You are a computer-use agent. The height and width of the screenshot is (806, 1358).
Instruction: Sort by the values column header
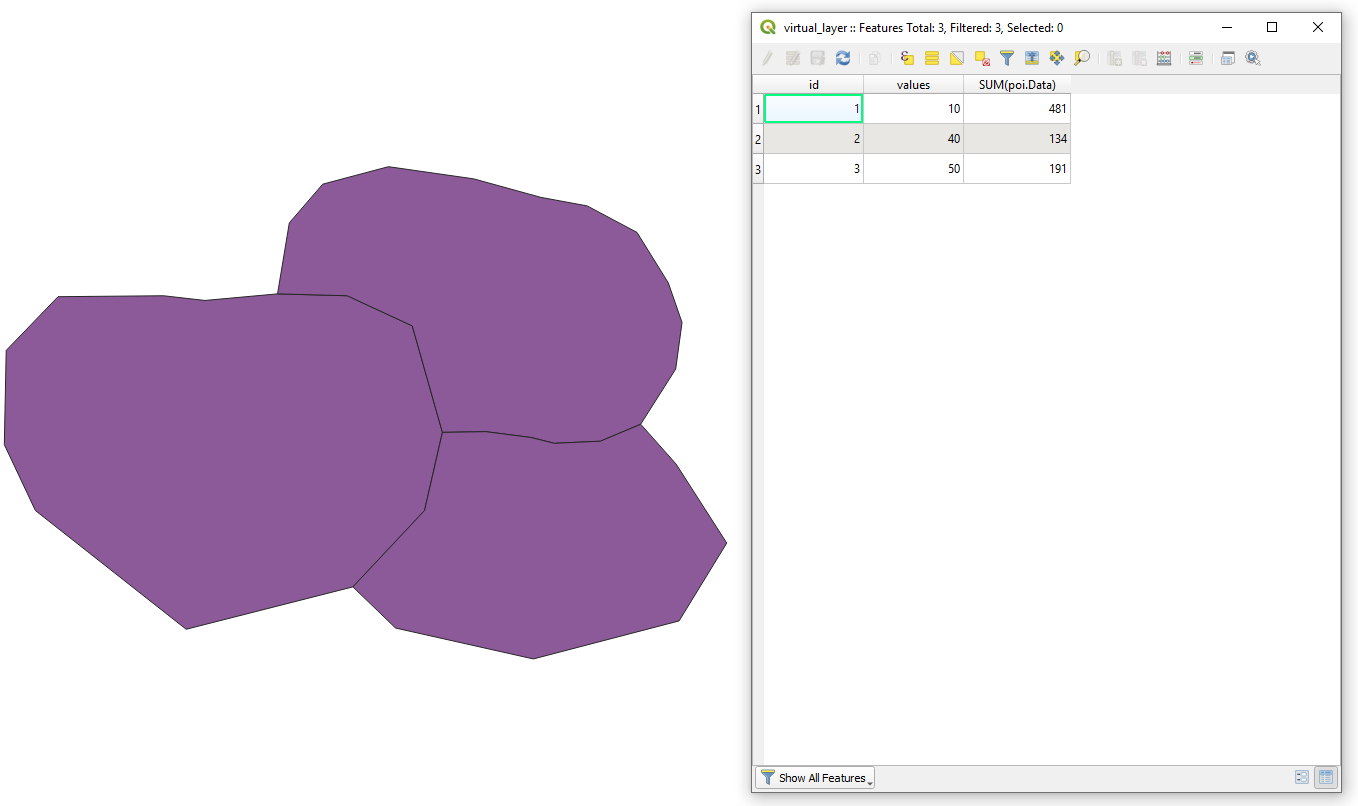pyautogui.click(x=913, y=85)
